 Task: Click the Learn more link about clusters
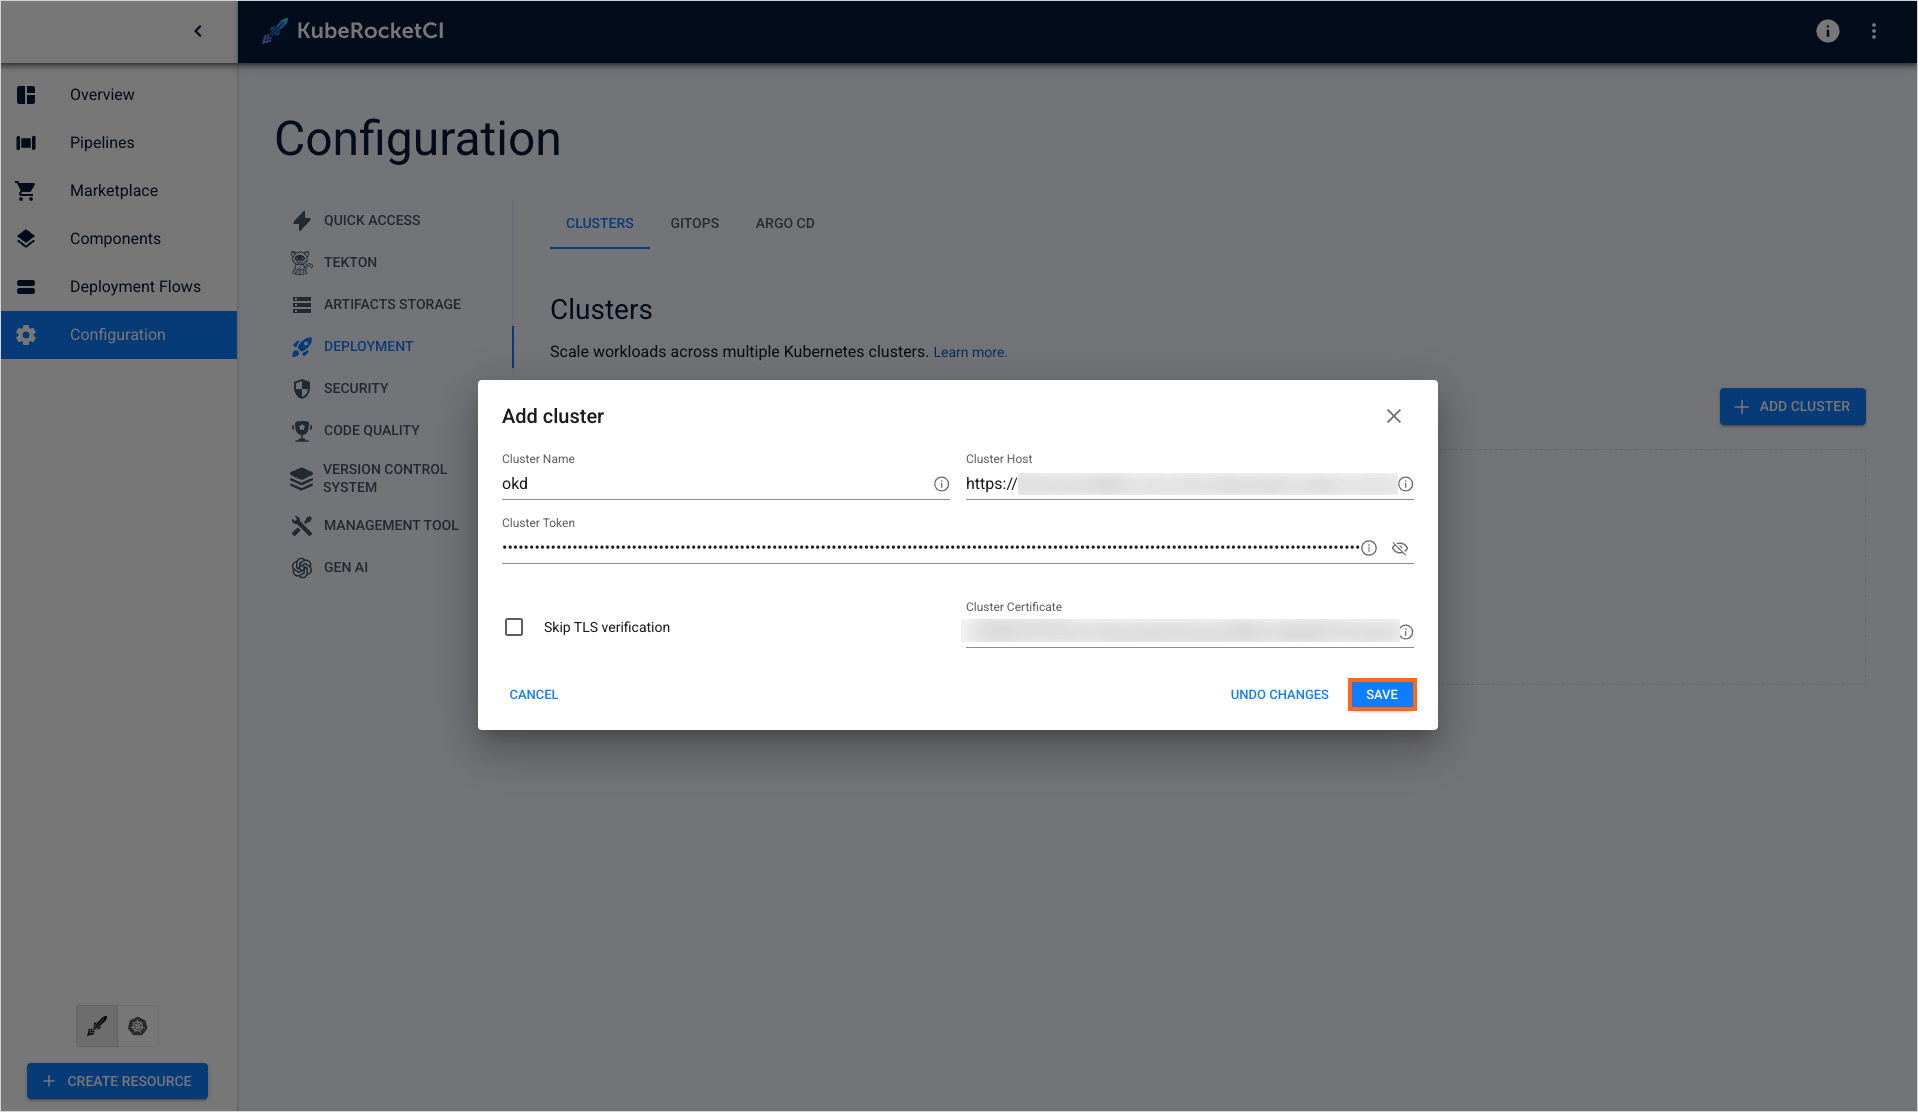969,352
